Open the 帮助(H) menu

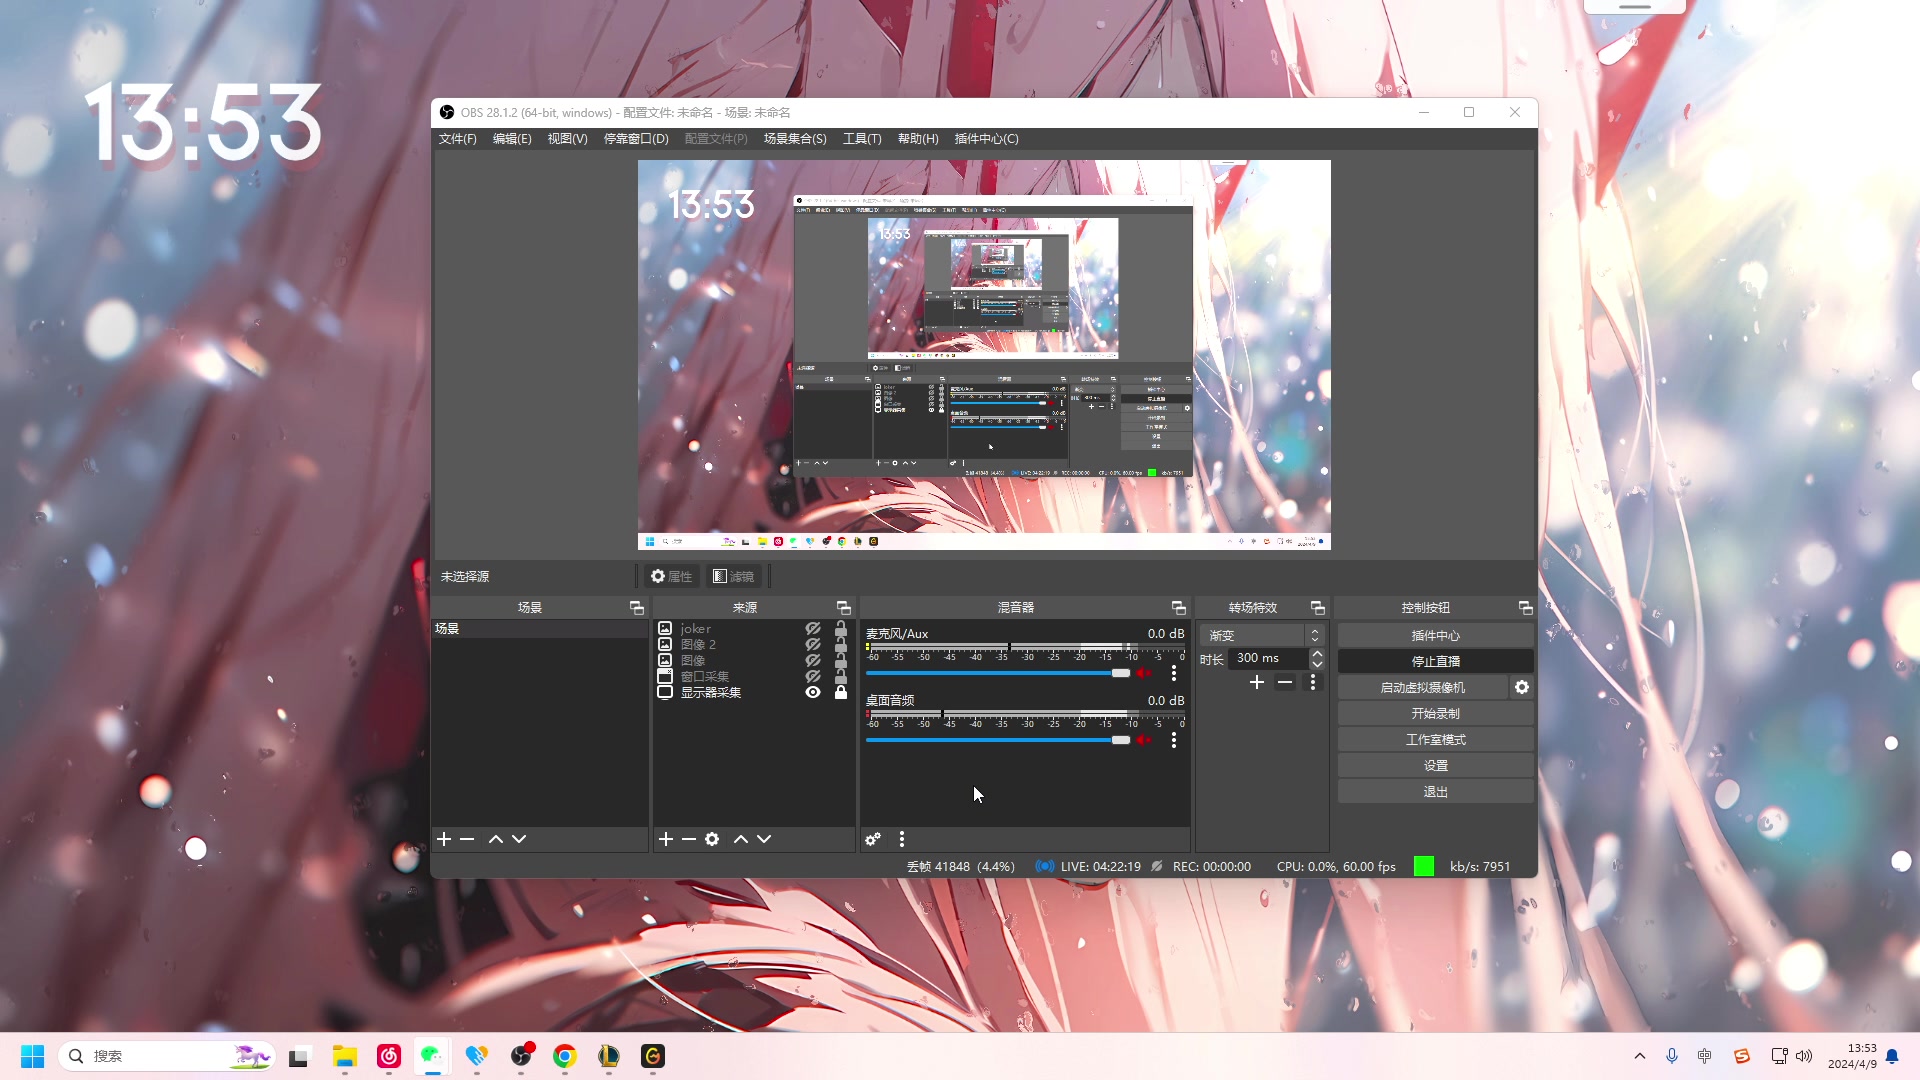coord(918,139)
